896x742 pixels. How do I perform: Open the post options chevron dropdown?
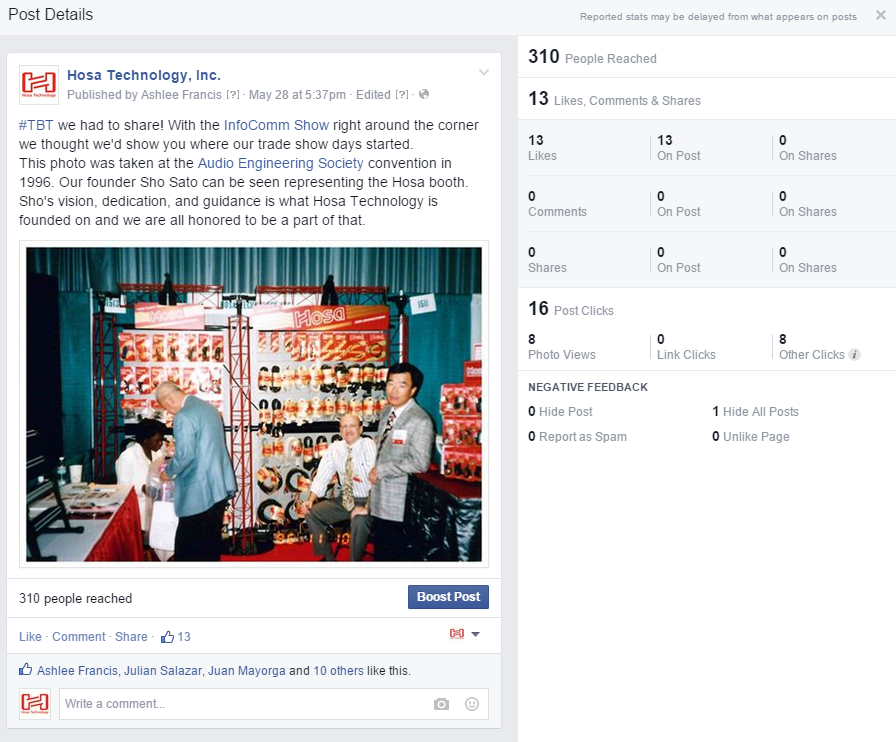484,73
